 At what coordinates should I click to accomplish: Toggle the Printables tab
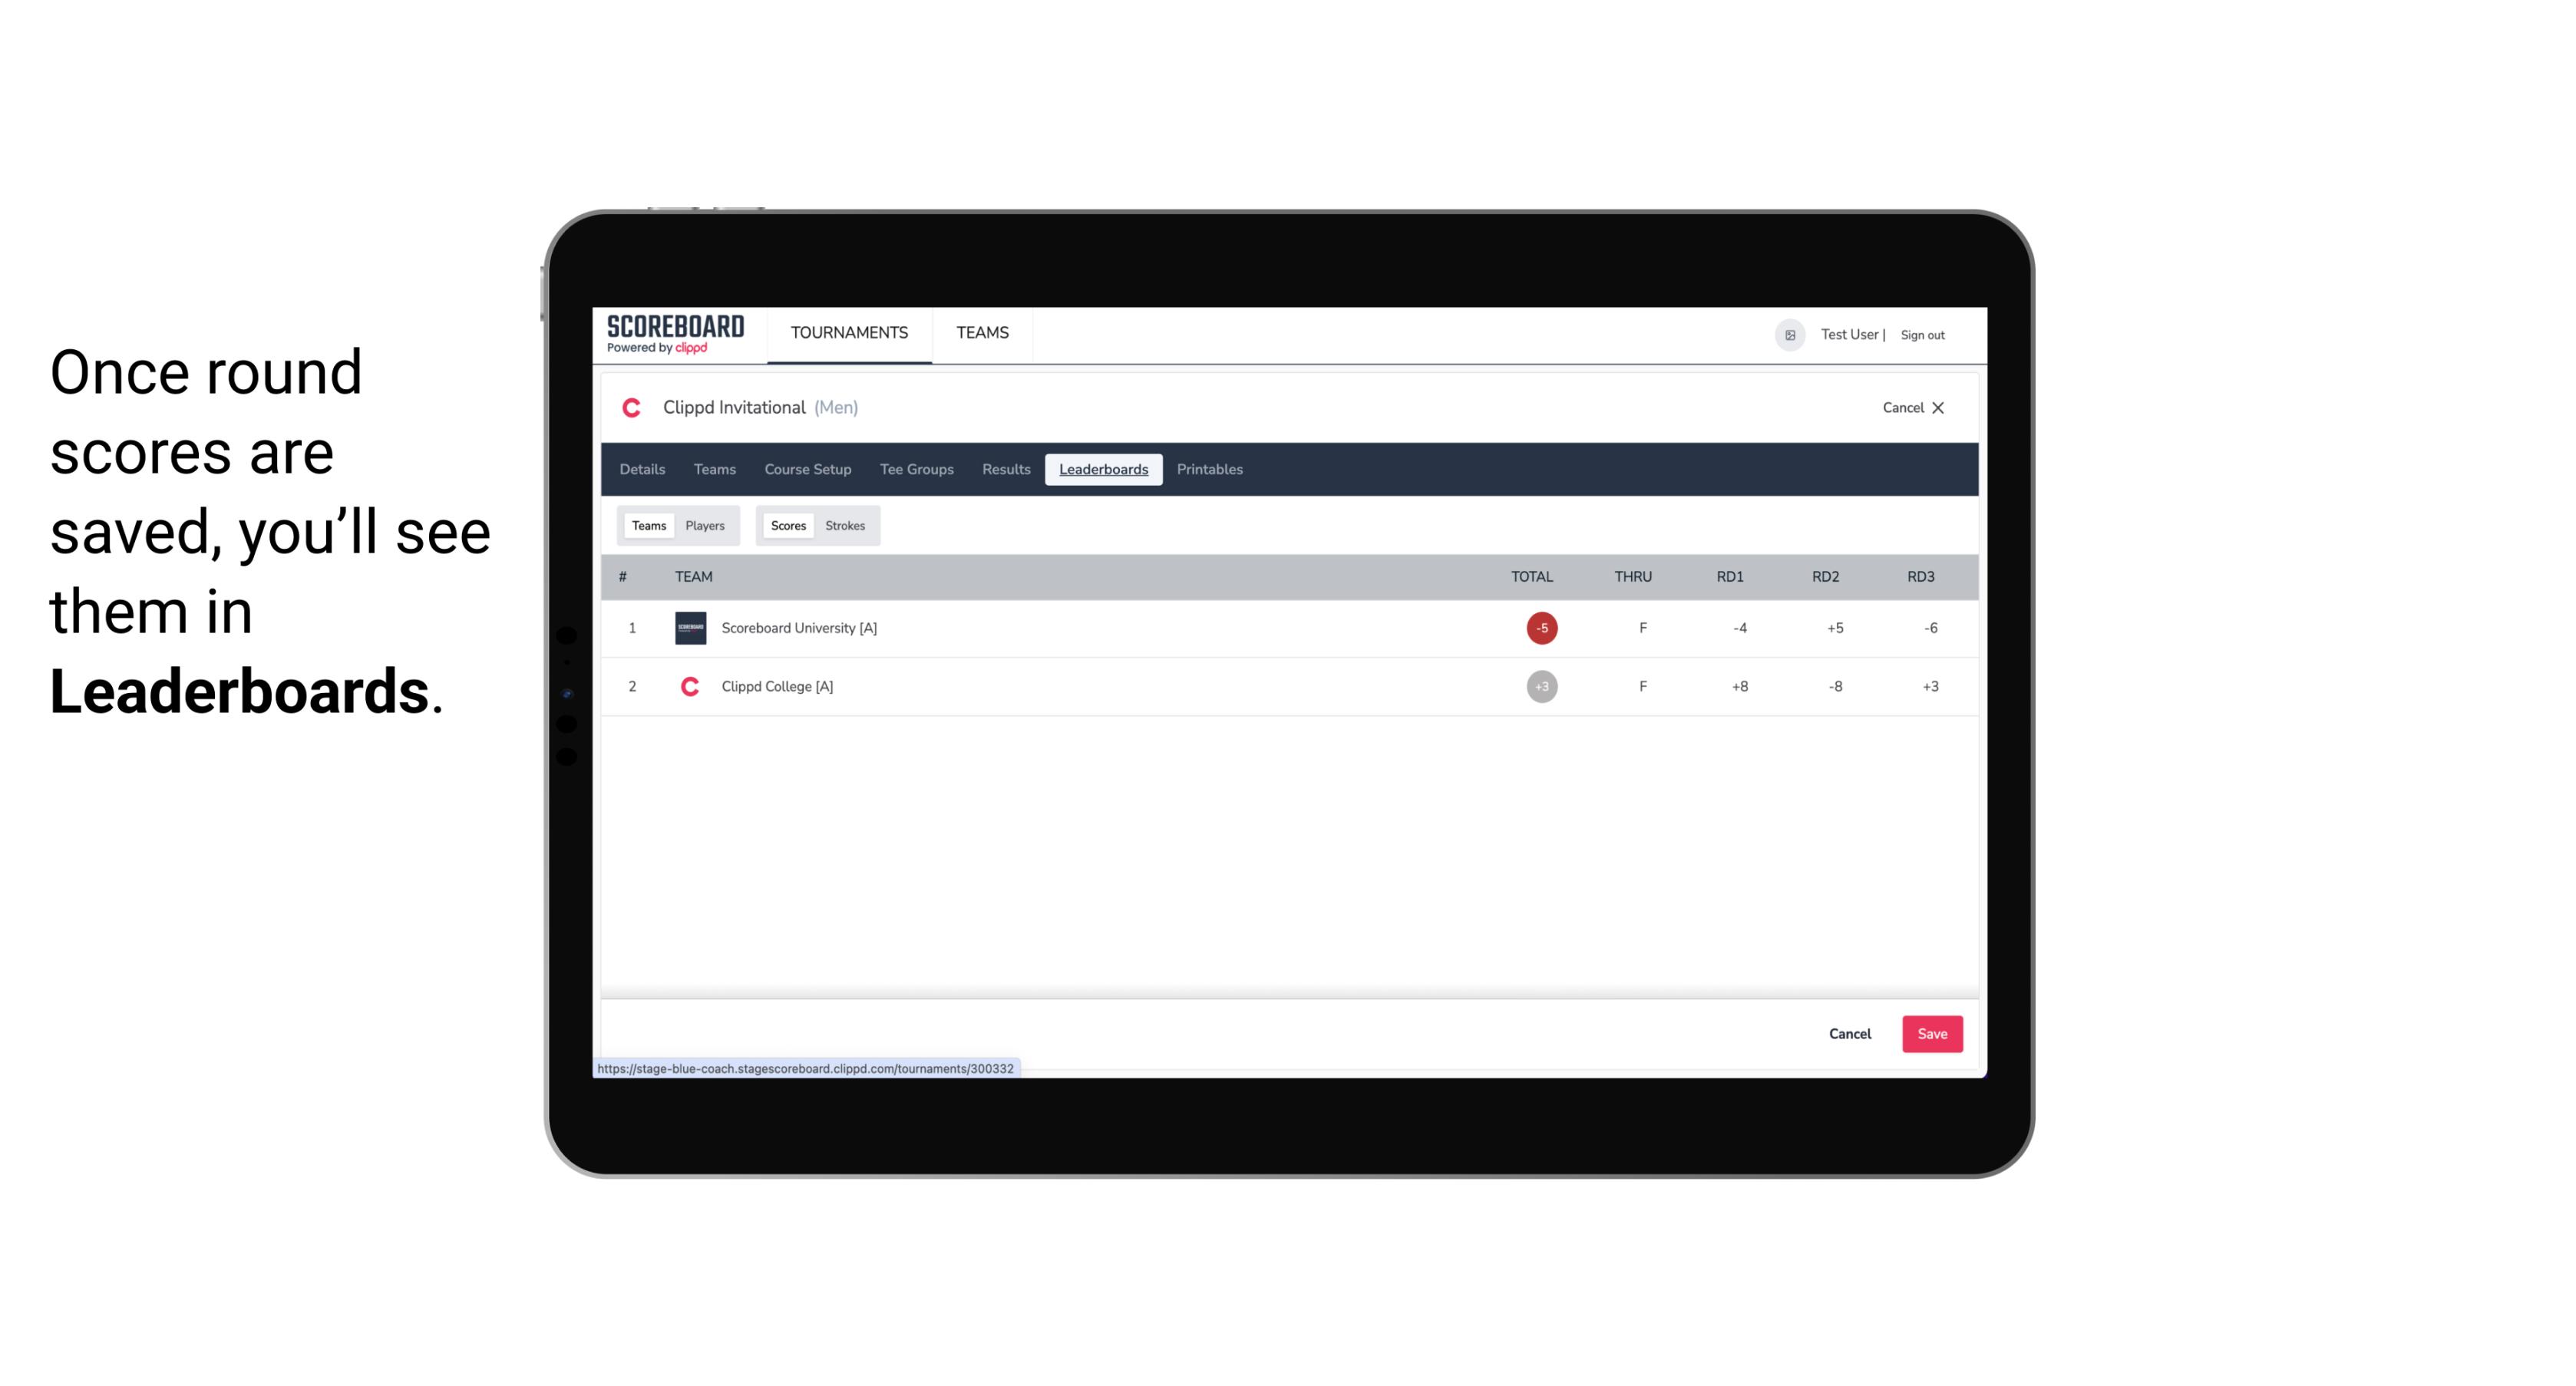[x=1210, y=470]
